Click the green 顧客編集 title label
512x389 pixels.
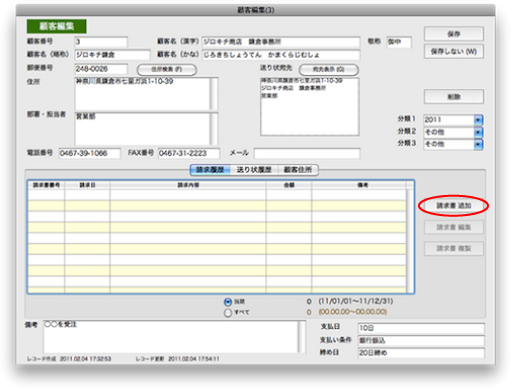coord(57,26)
